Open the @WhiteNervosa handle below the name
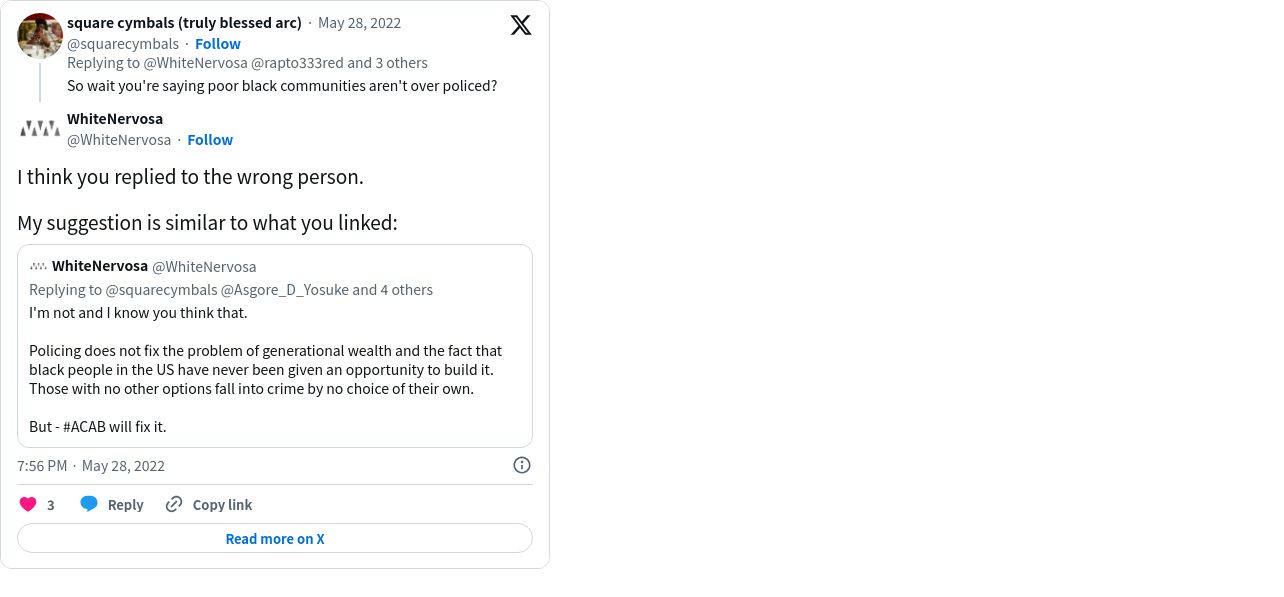 click(x=119, y=139)
